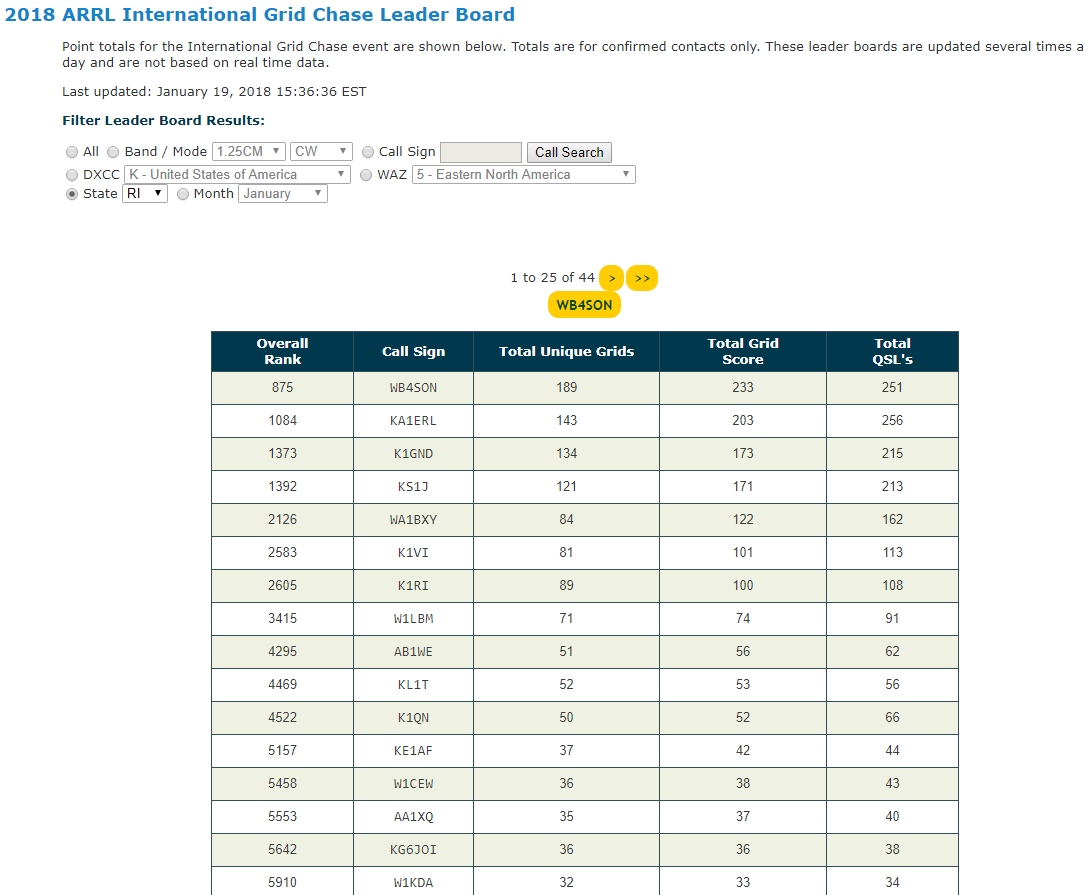This screenshot has height=895, width=1092.
Task: Select call sign AA1XQ
Action: 413,816
